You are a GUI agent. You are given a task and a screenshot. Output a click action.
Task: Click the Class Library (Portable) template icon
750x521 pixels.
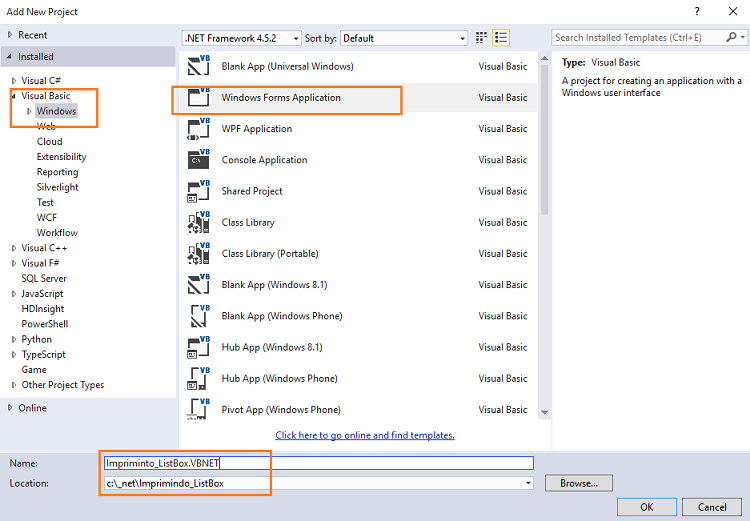199,253
